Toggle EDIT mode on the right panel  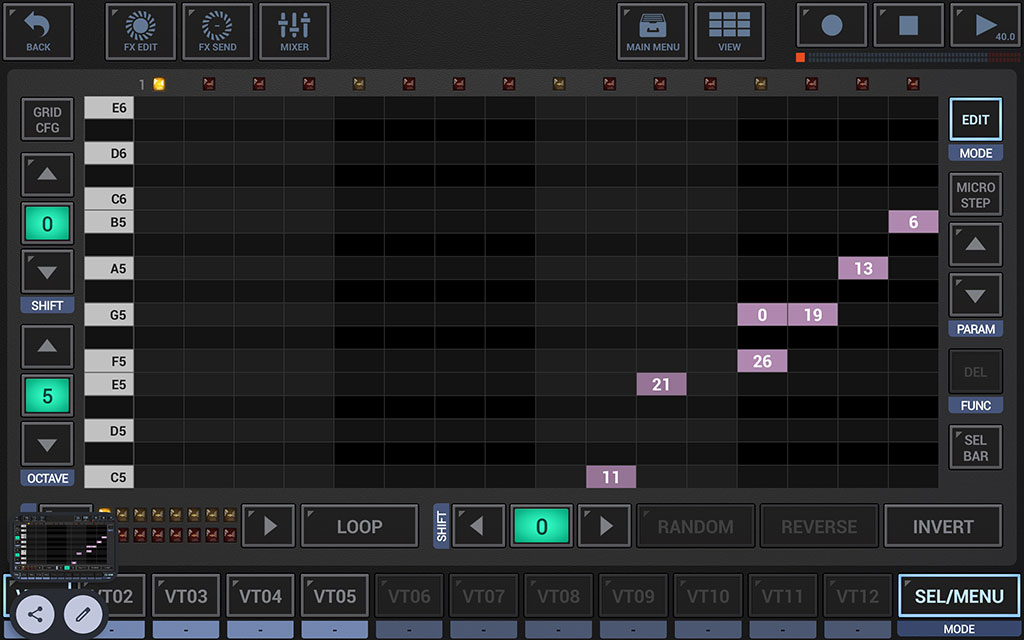(x=975, y=118)
